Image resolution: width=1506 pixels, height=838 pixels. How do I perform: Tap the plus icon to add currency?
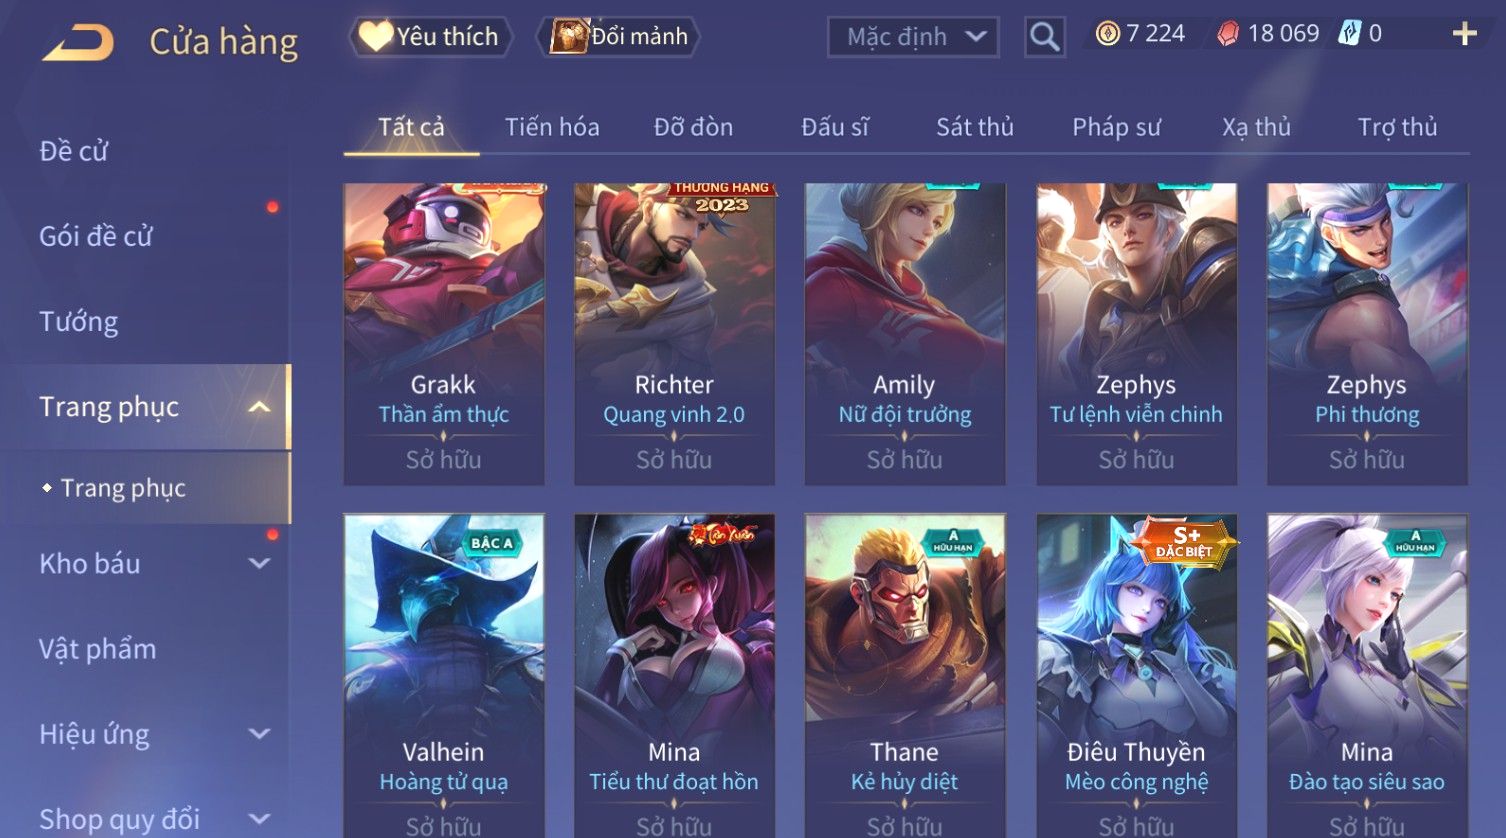click(x=1464, y=34)
